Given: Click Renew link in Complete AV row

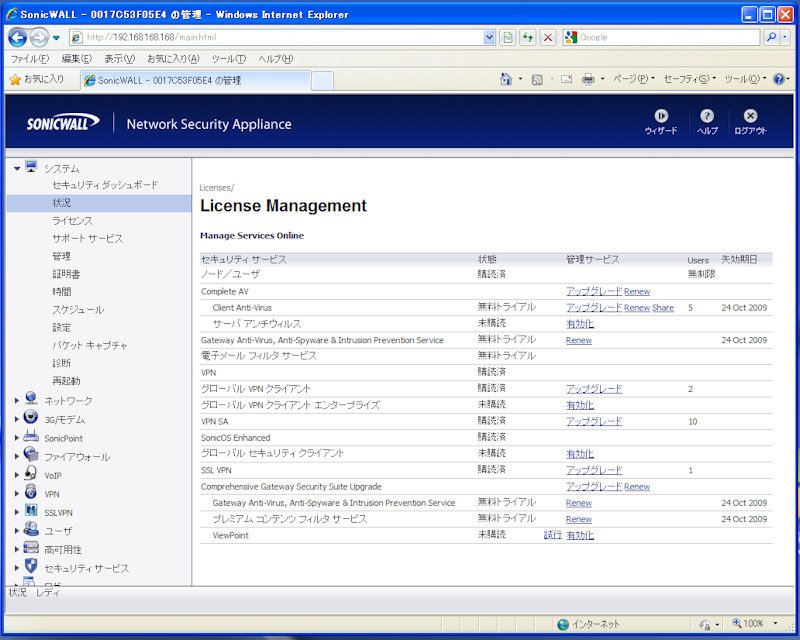Looking at the screenshot, I should 637,291.
